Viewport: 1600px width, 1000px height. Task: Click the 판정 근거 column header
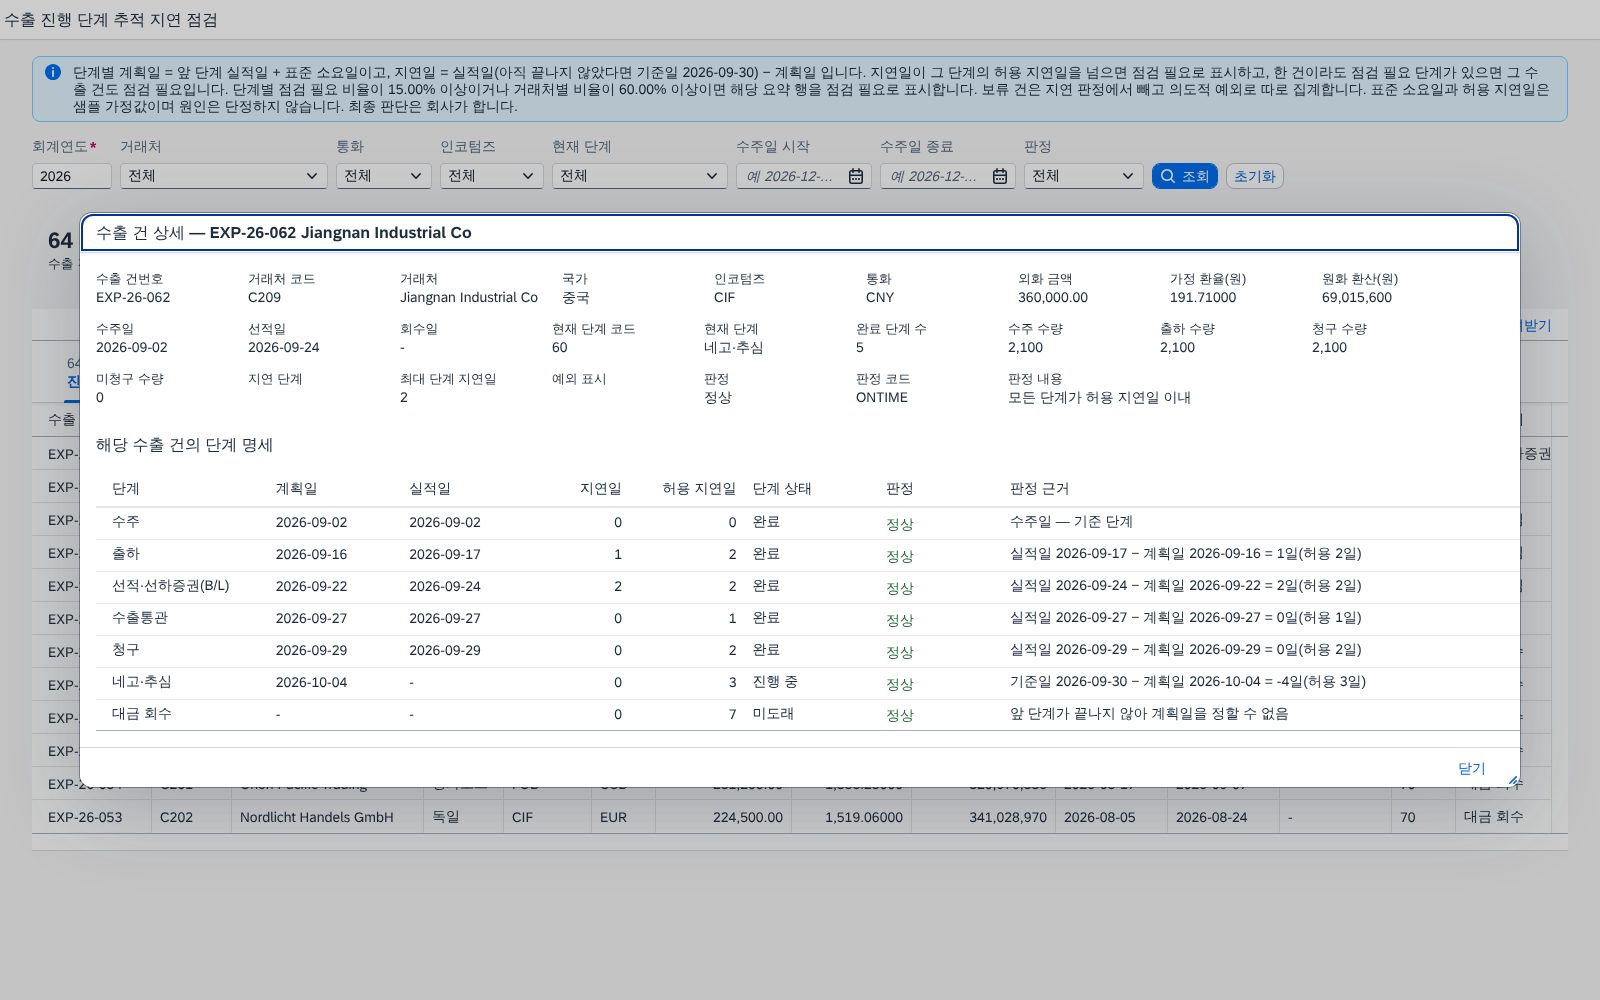[x=1039, y=489]
